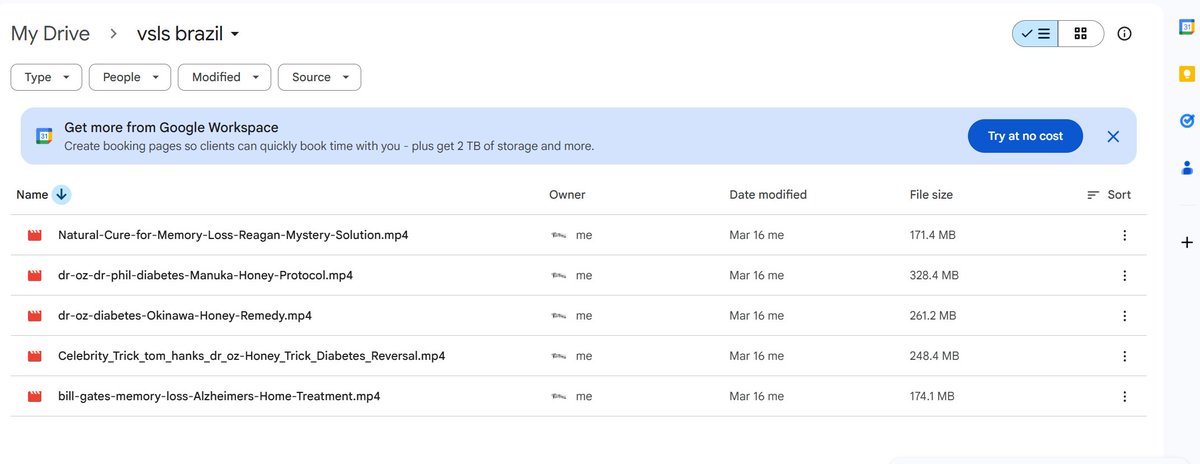Click video icon of bill-gates-memory-loss file
This screenshot has height=464, width=1200.
tap(35, 396)
